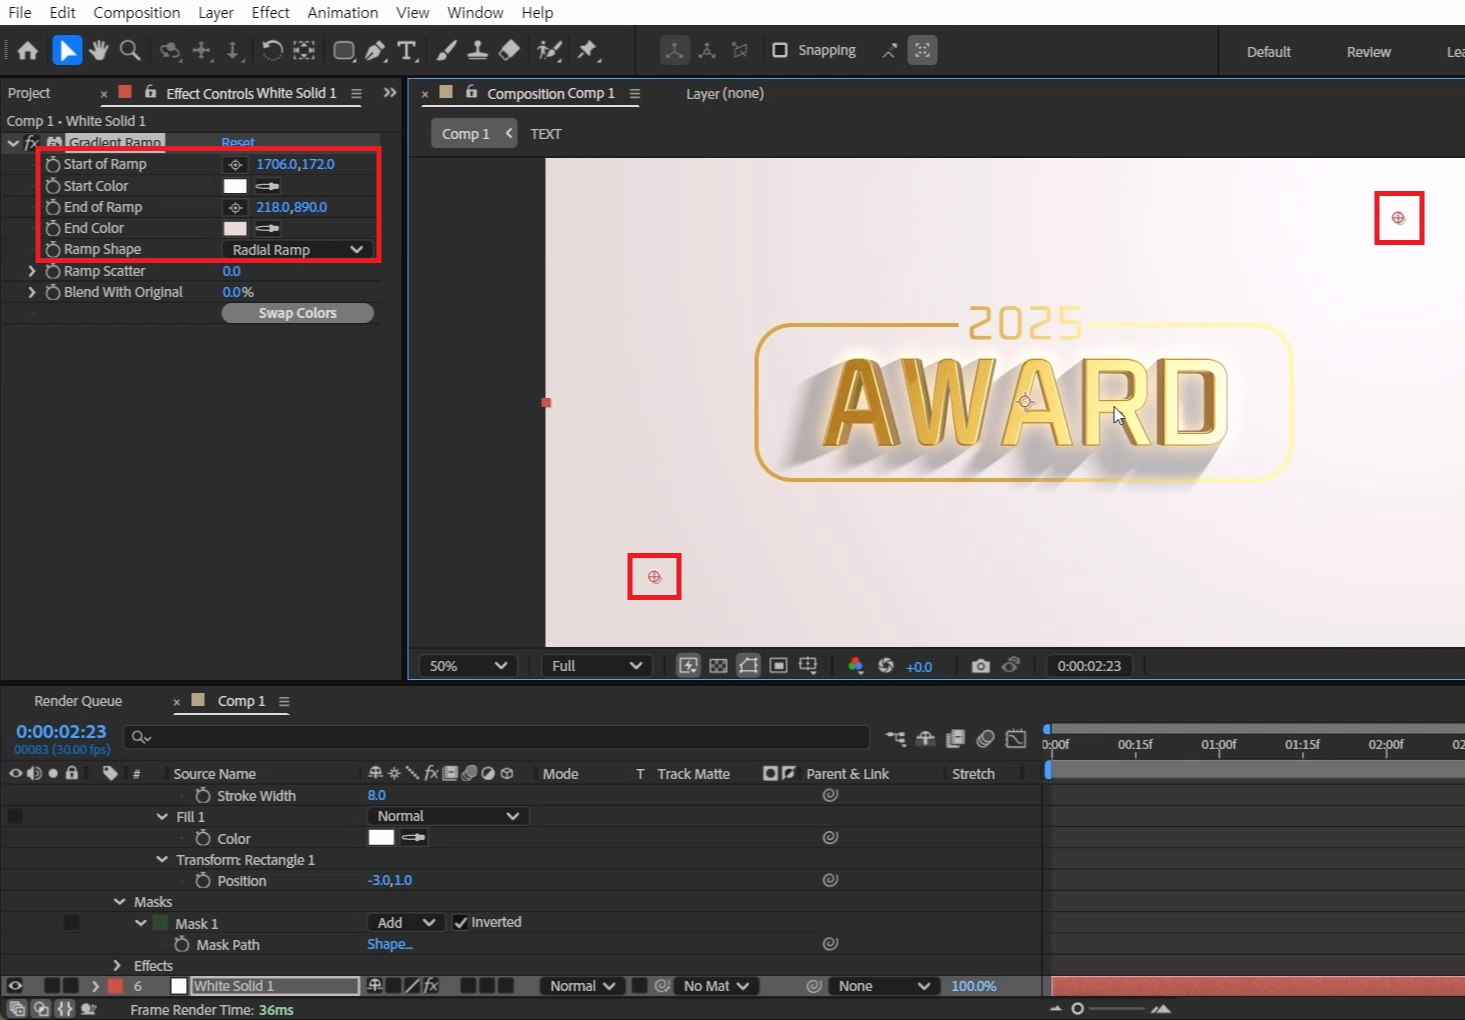The width and height of the screenshot is (1465, 1020).
Task: Select the Type (T) tool
Action: coord(406,50)
